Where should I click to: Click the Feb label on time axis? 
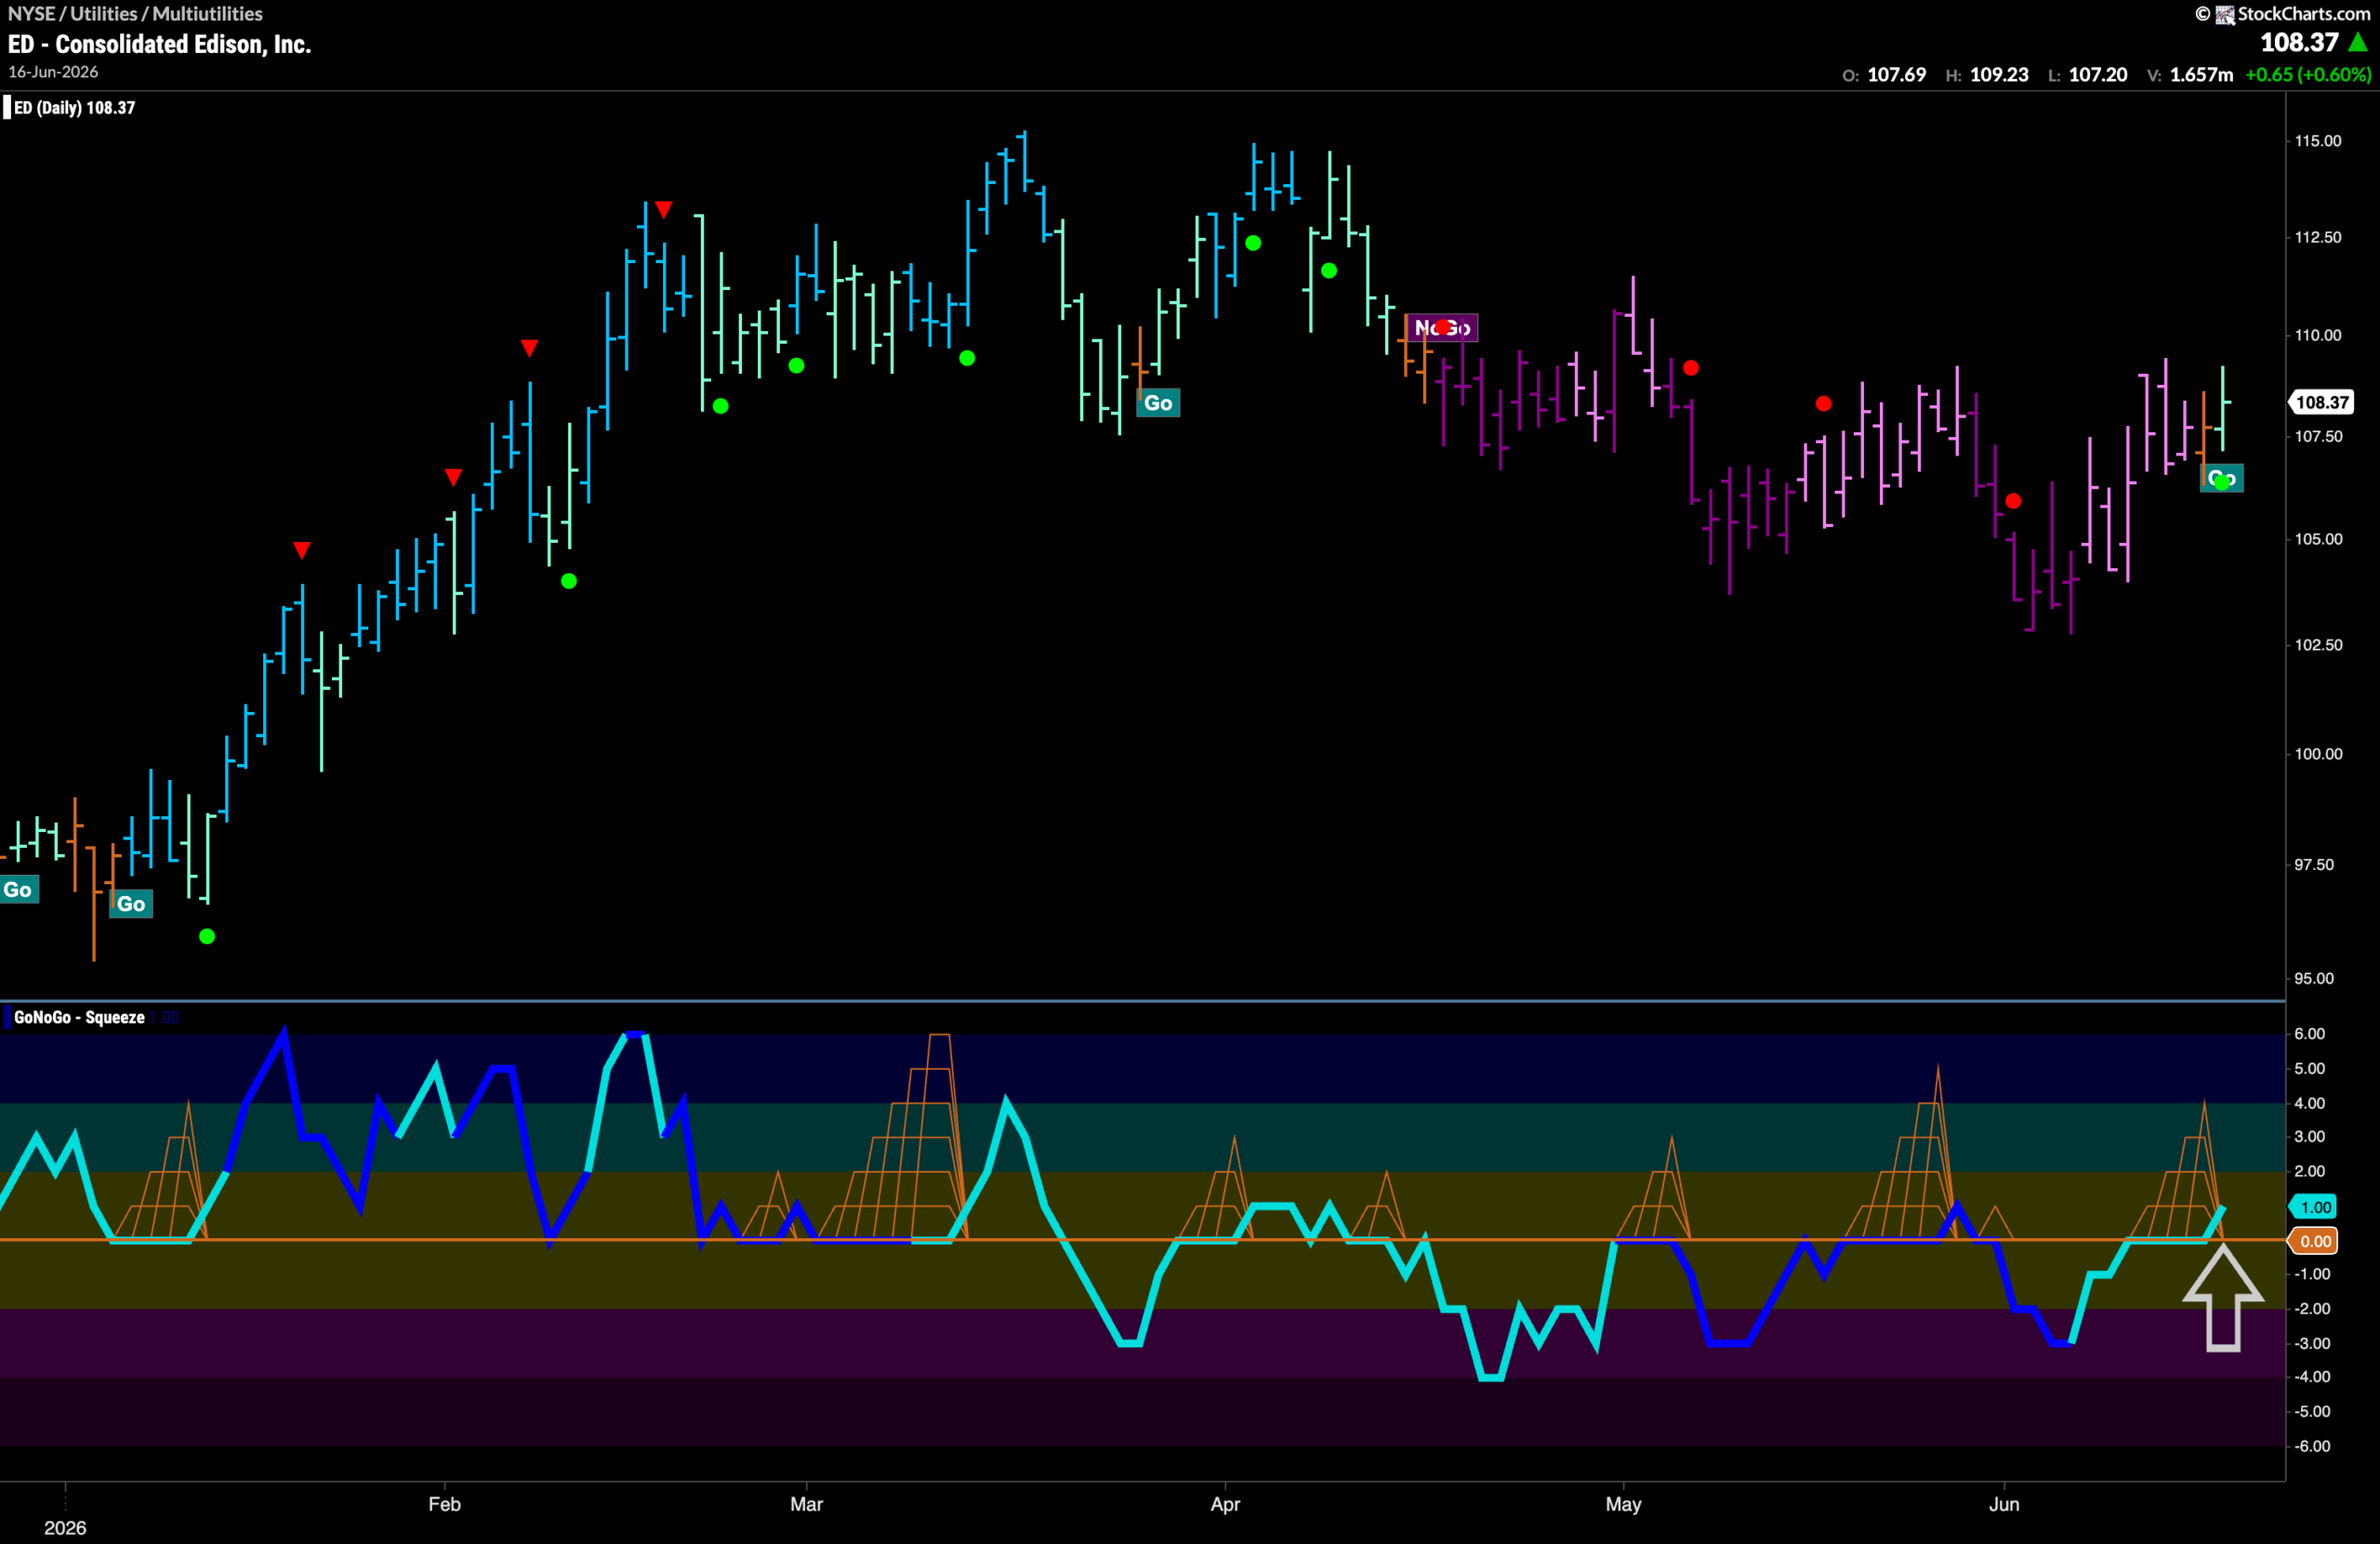tap(445, 1504)
